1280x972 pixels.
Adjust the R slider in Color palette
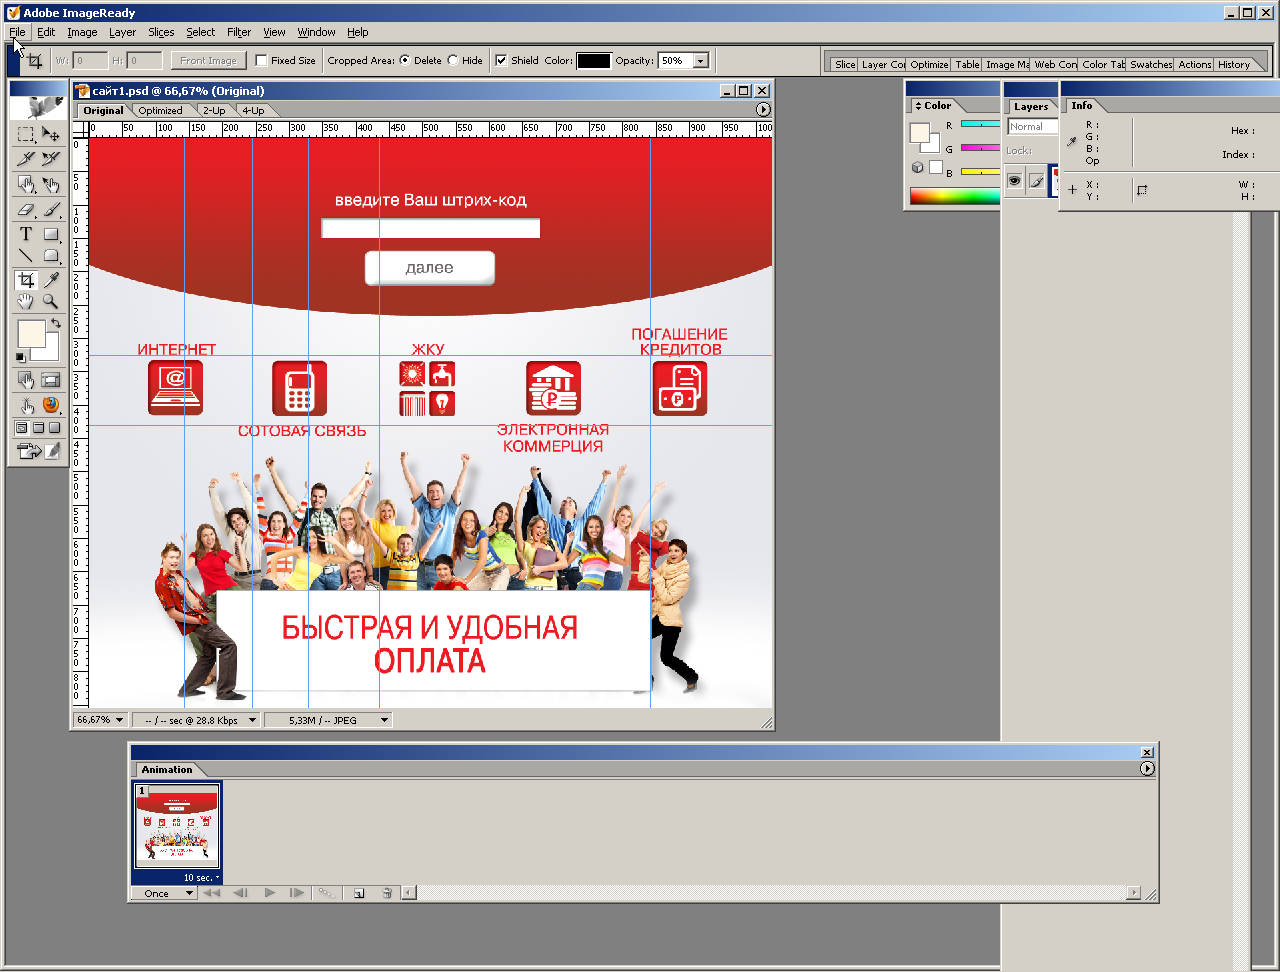pos(980,124)
